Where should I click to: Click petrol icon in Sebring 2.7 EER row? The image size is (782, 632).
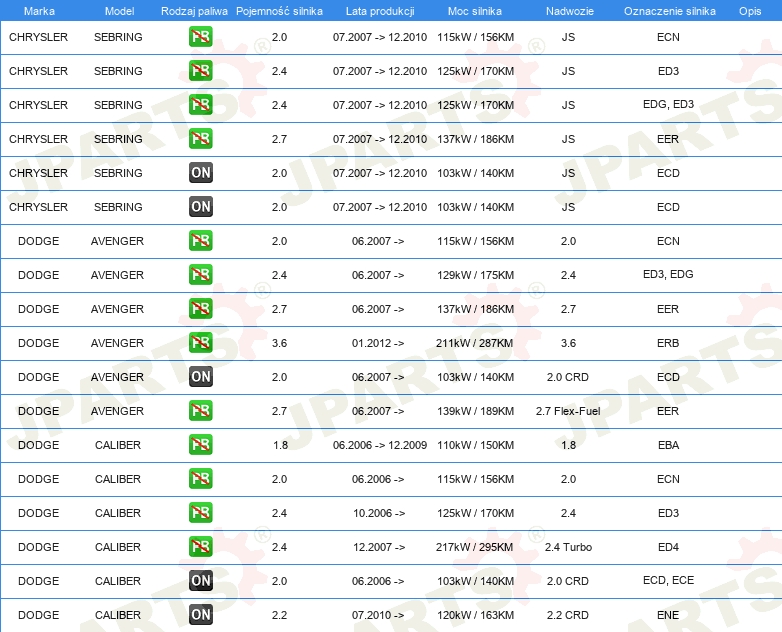point(200,139)
